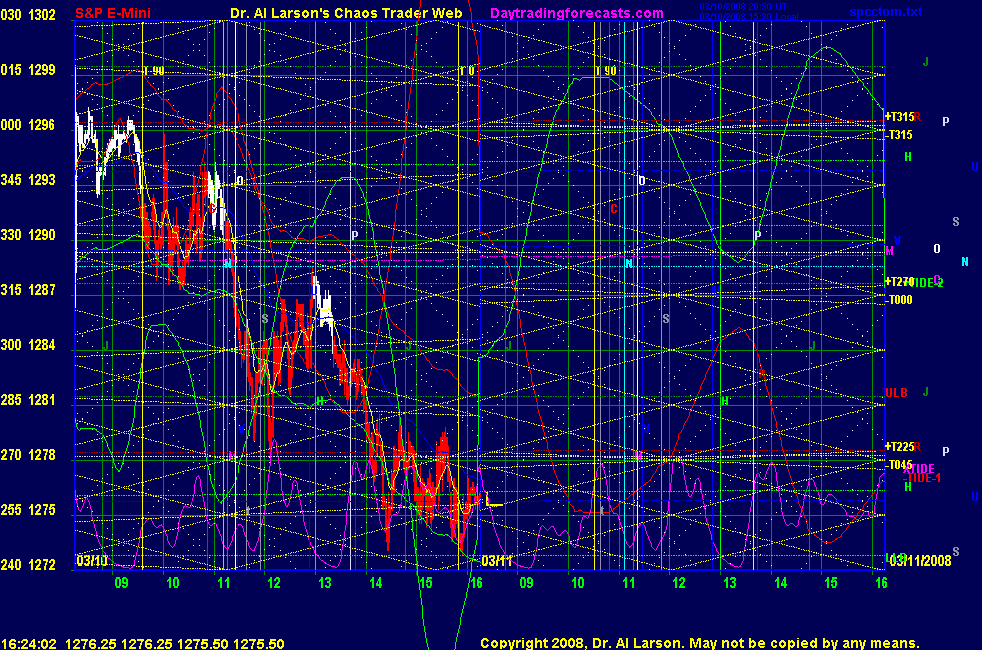Select the "330 1290" price axis label
Viewport: 982px width, 650px height.
(28, 235)
